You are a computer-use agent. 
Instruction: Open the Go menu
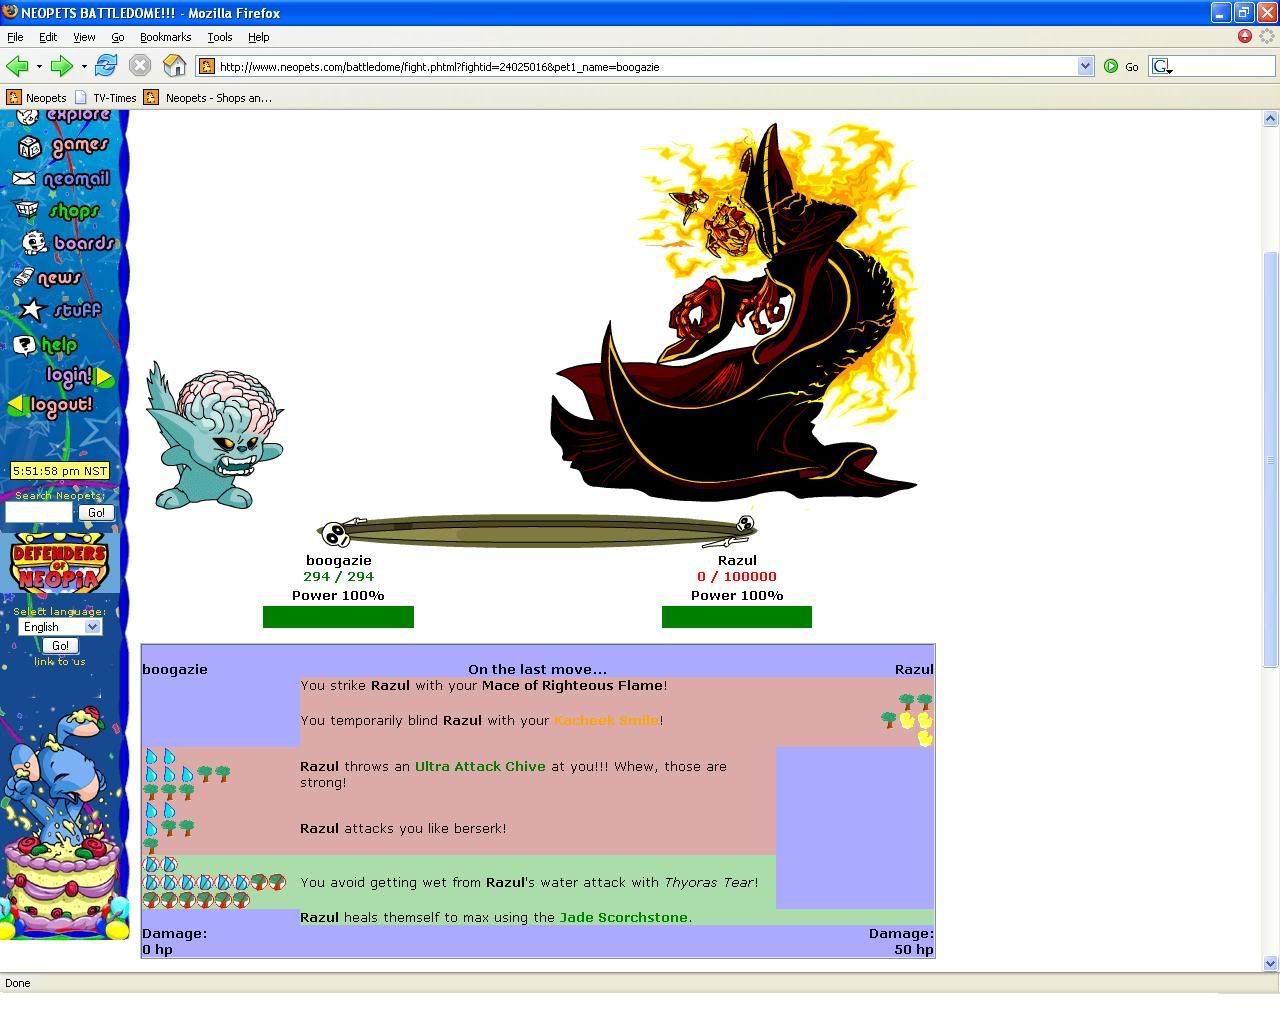118,37
